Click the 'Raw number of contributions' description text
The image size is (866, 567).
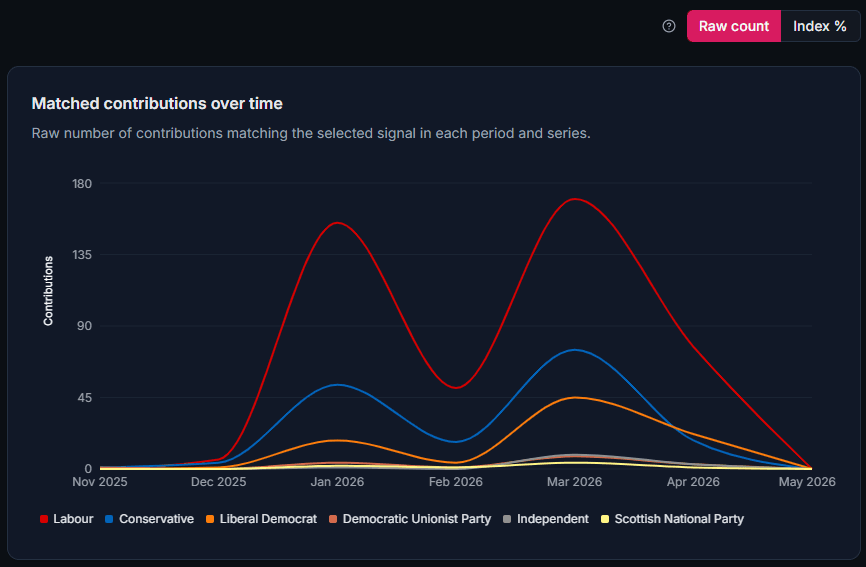click(x=311, y=134)
